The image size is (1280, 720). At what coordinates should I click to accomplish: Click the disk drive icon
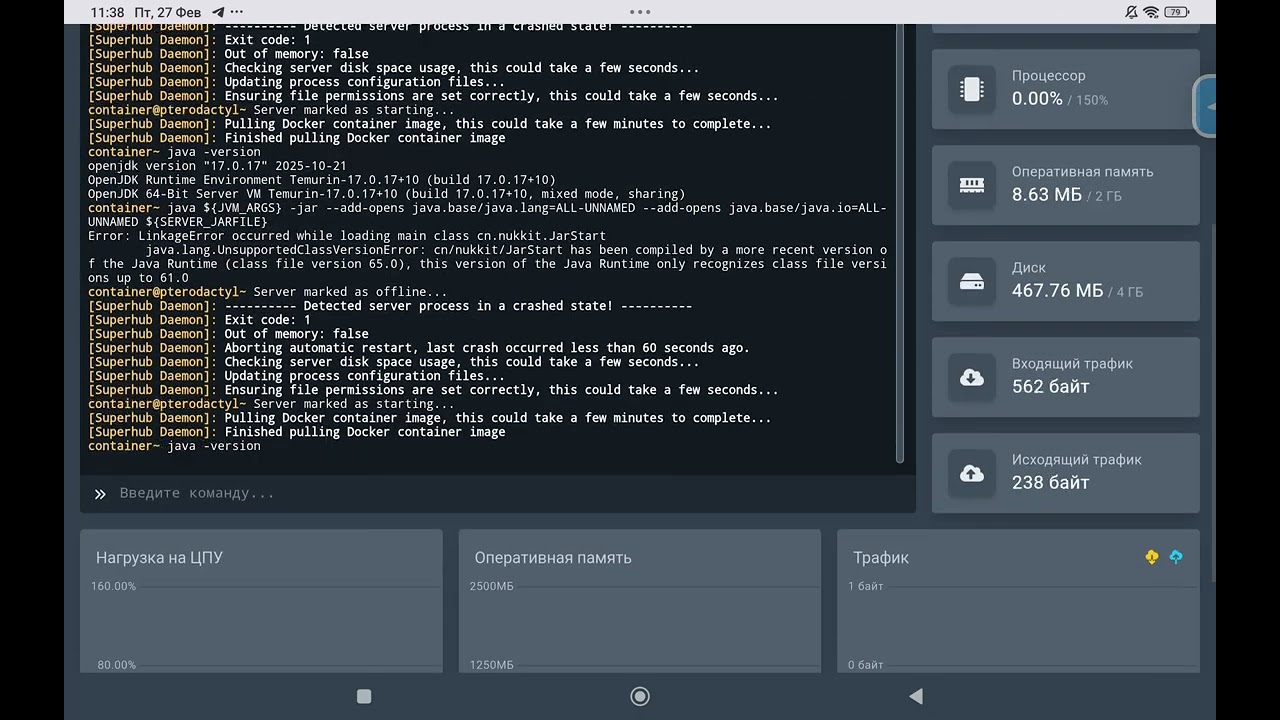(x=971, y=281)
